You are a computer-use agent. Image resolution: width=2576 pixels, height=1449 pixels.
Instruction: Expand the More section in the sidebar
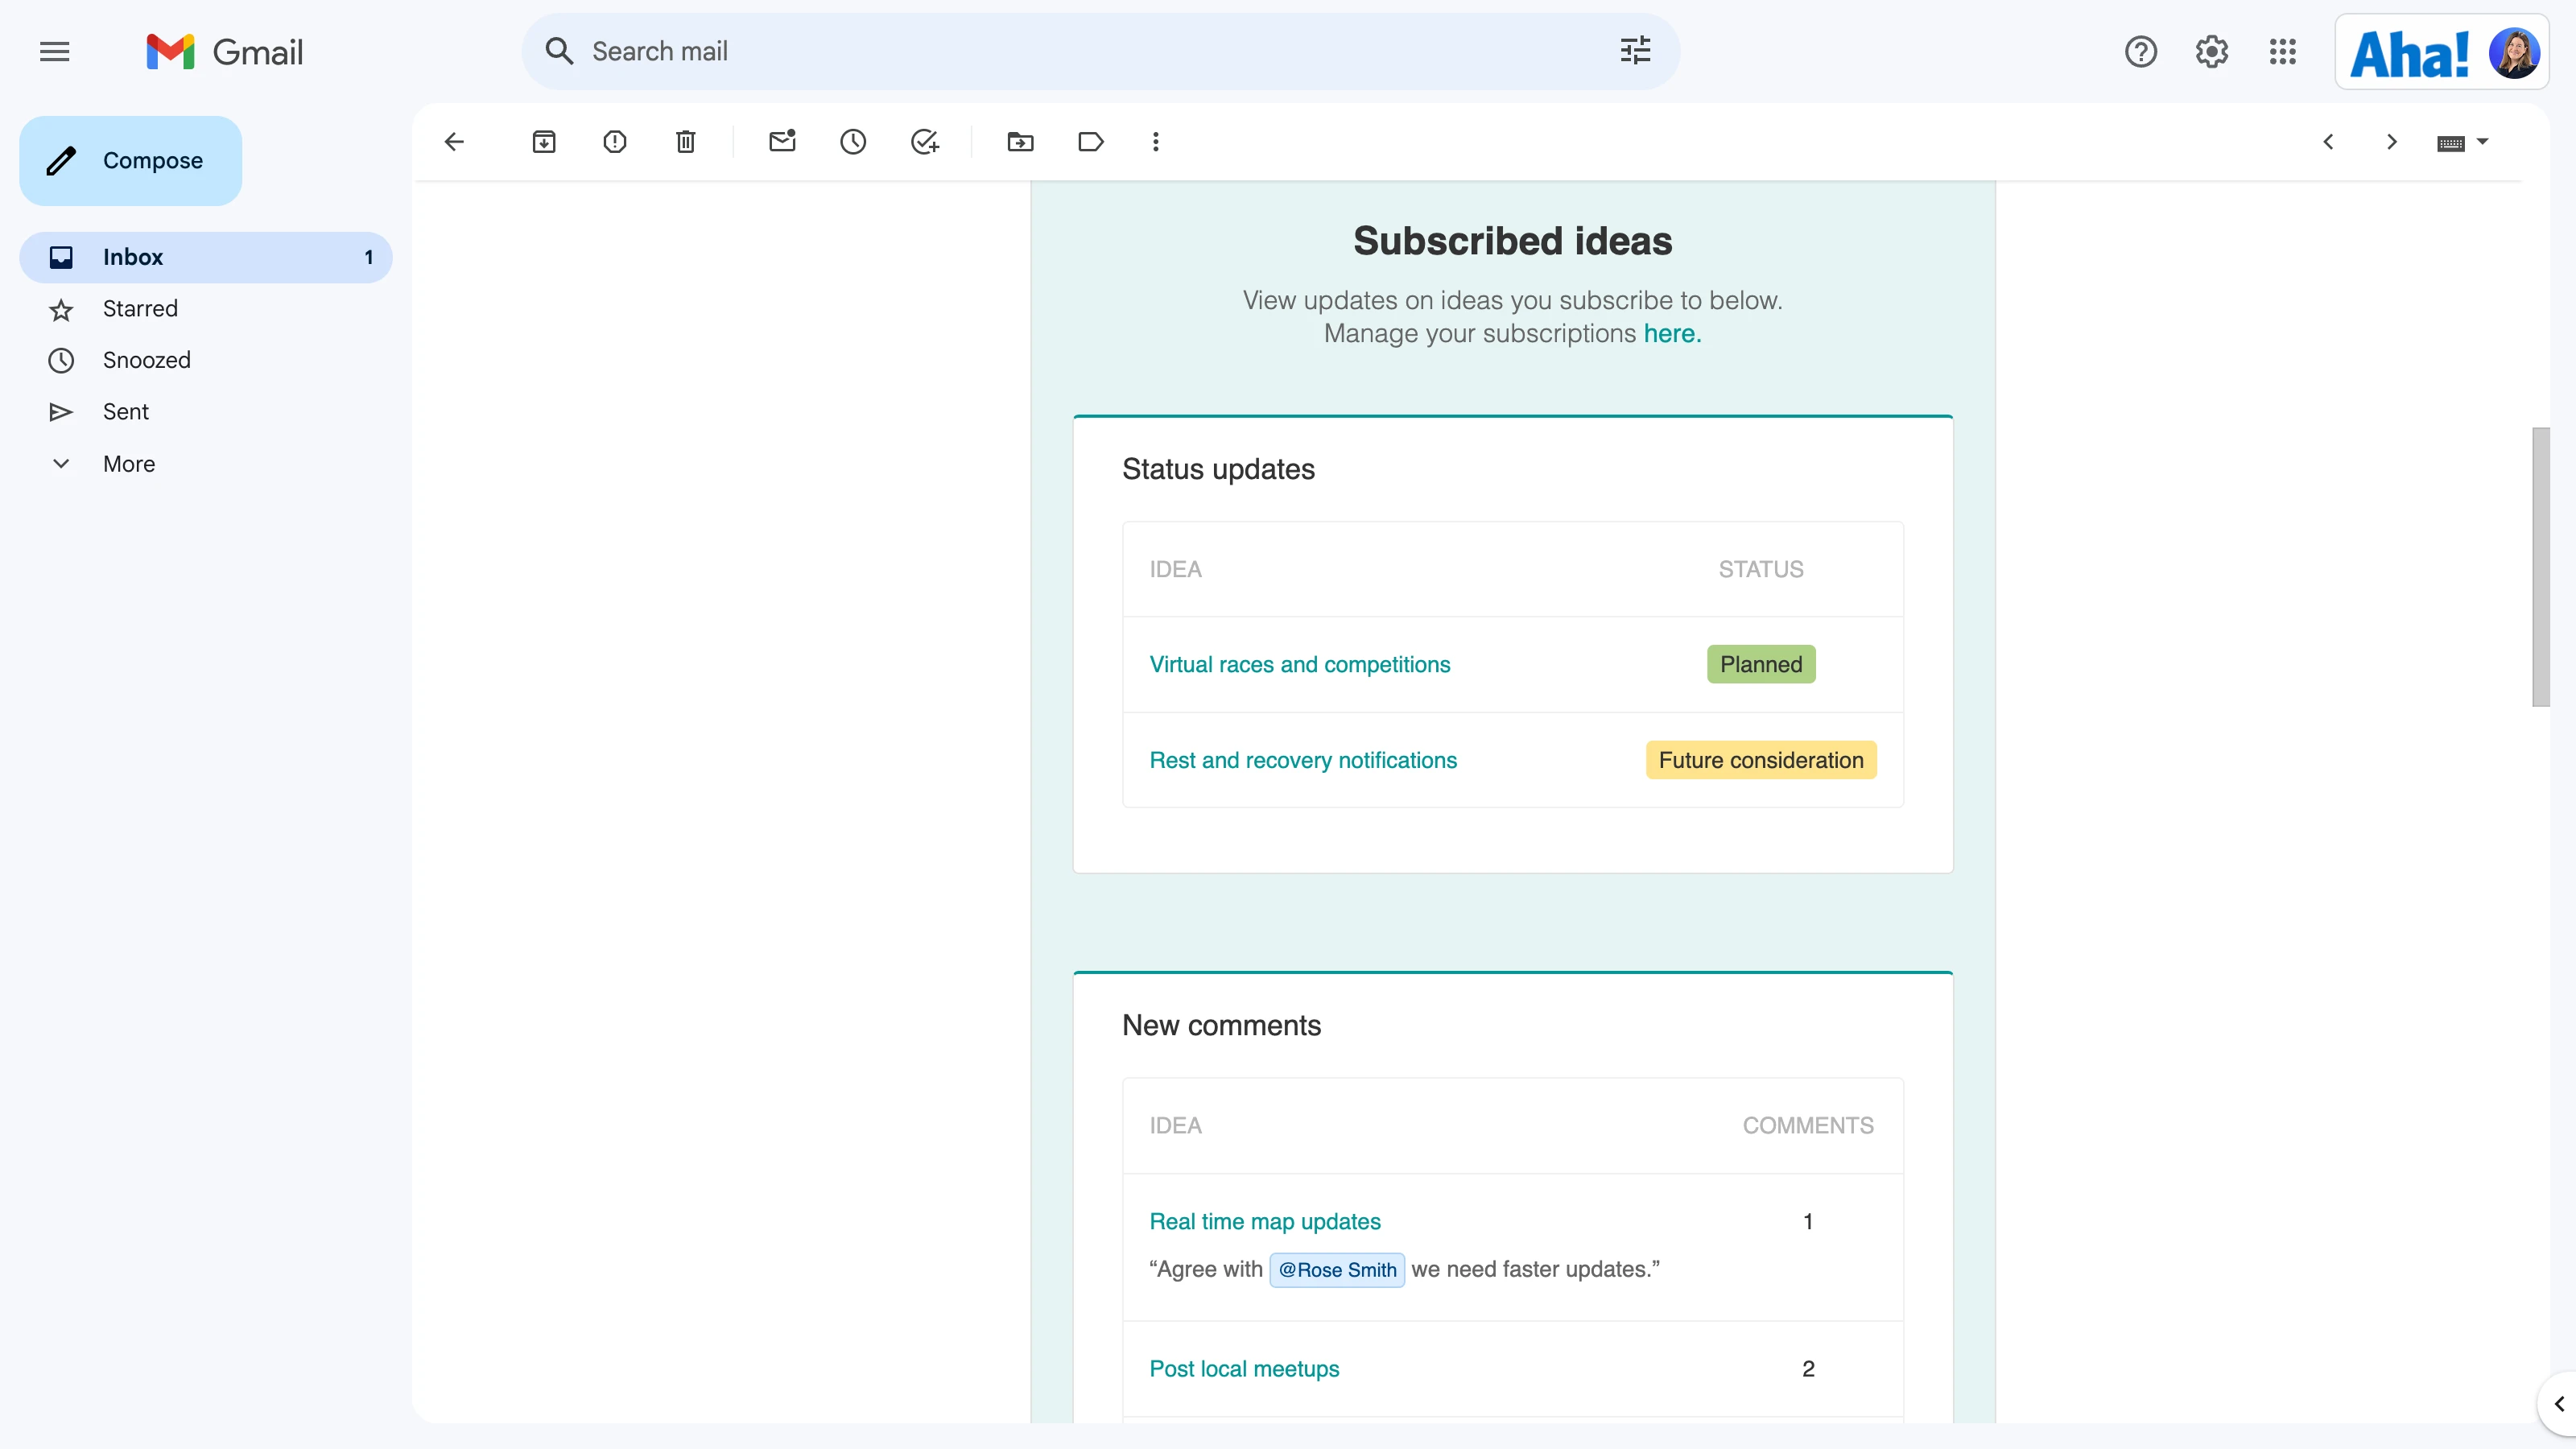click(x=128, y=464)
